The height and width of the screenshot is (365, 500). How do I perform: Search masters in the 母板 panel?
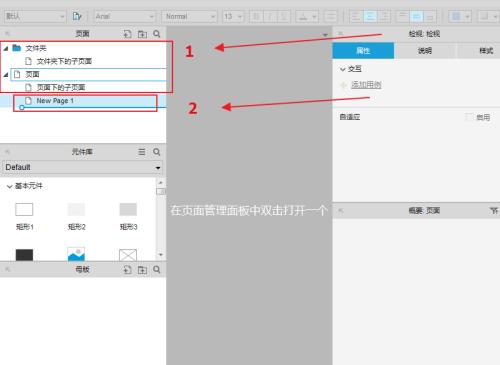coord(157,269)
